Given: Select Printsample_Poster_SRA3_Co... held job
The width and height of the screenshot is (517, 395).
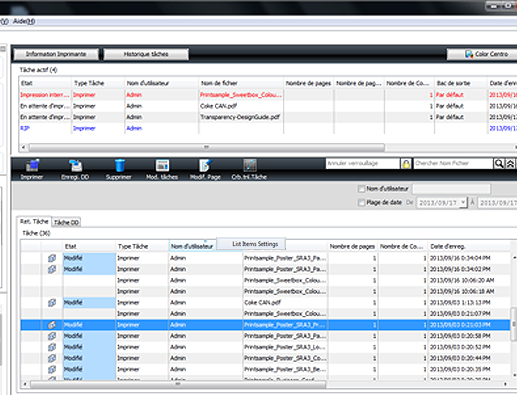Looking at the screenshot, I should coord(265,358).
